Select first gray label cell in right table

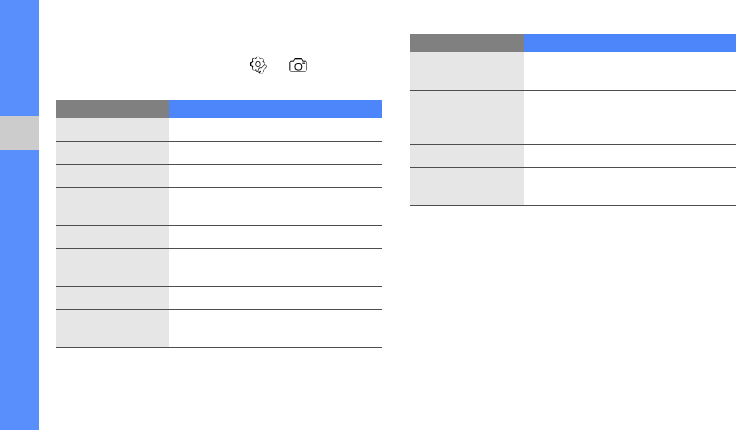pos(466,70)
